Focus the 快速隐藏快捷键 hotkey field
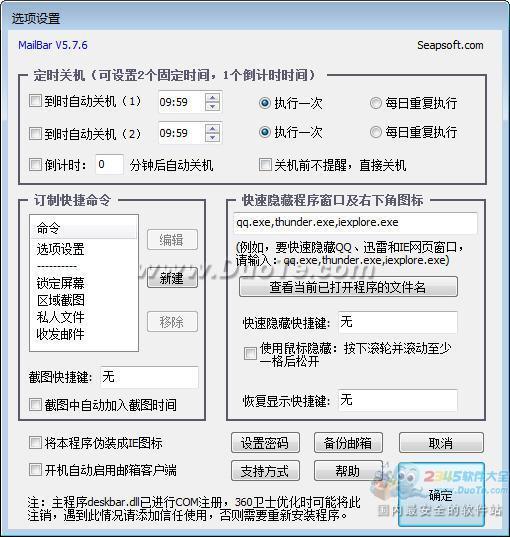This screenshot has height=537, width=510. click(x=397, y=322)
